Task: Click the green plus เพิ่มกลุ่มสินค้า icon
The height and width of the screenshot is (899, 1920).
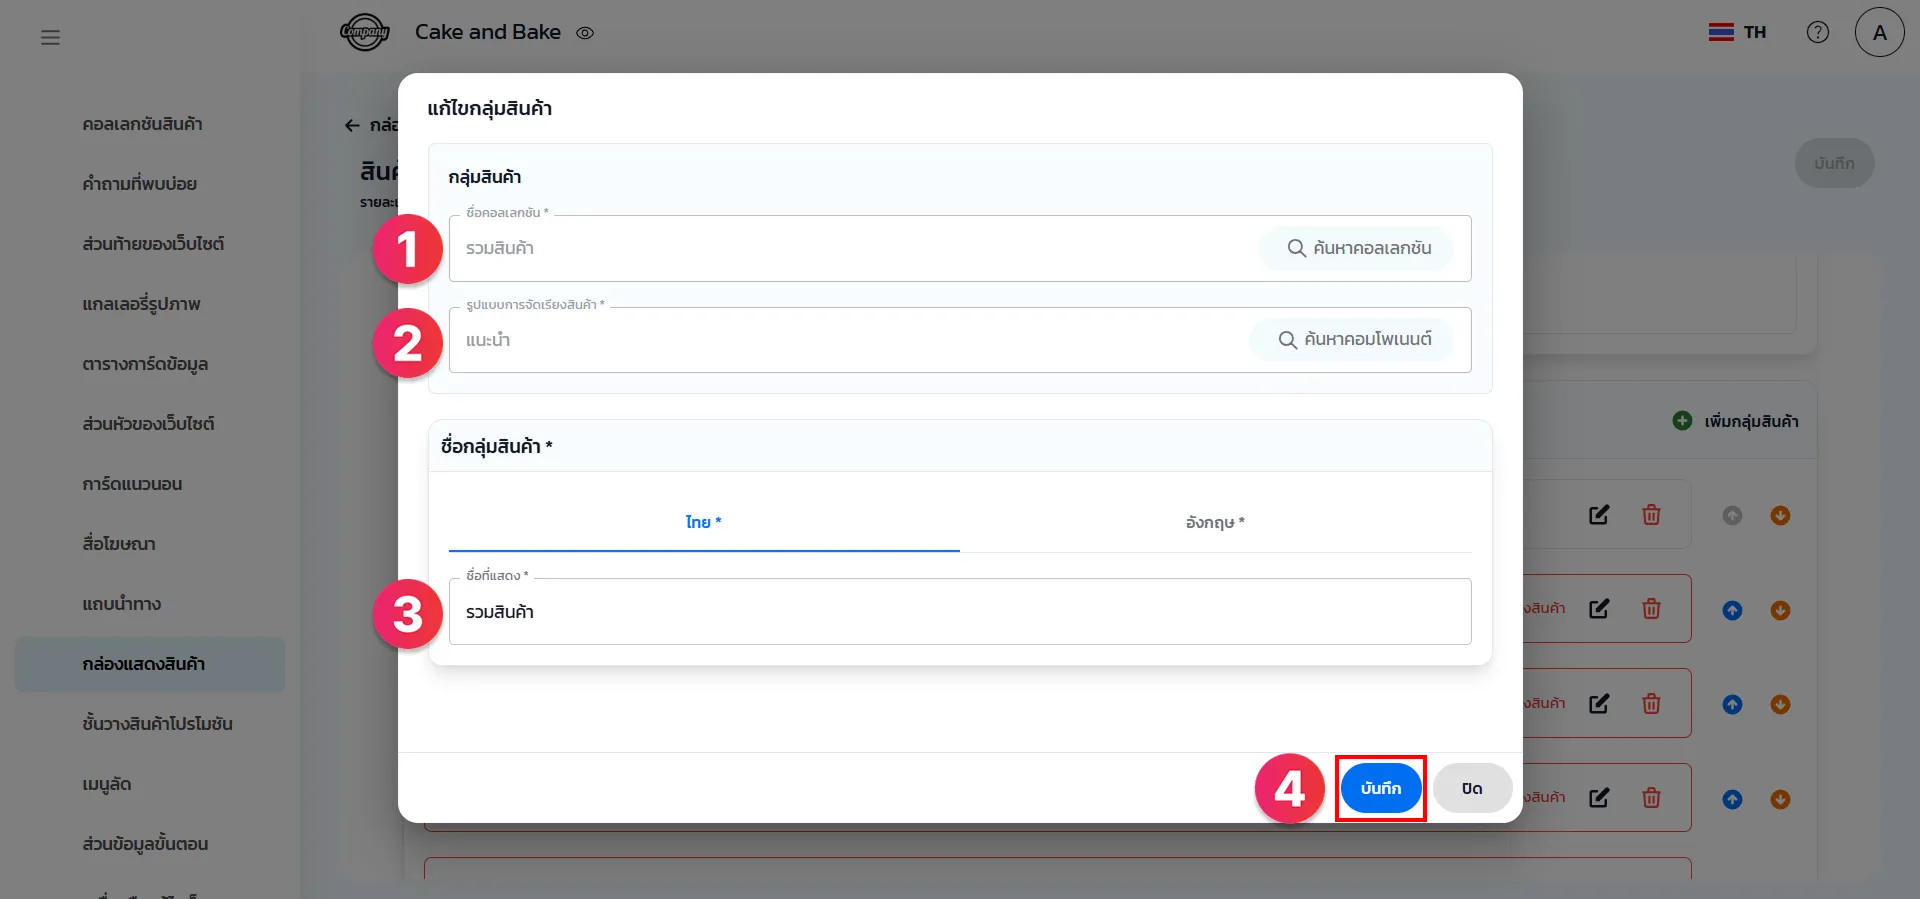Action: (1682, 421)
